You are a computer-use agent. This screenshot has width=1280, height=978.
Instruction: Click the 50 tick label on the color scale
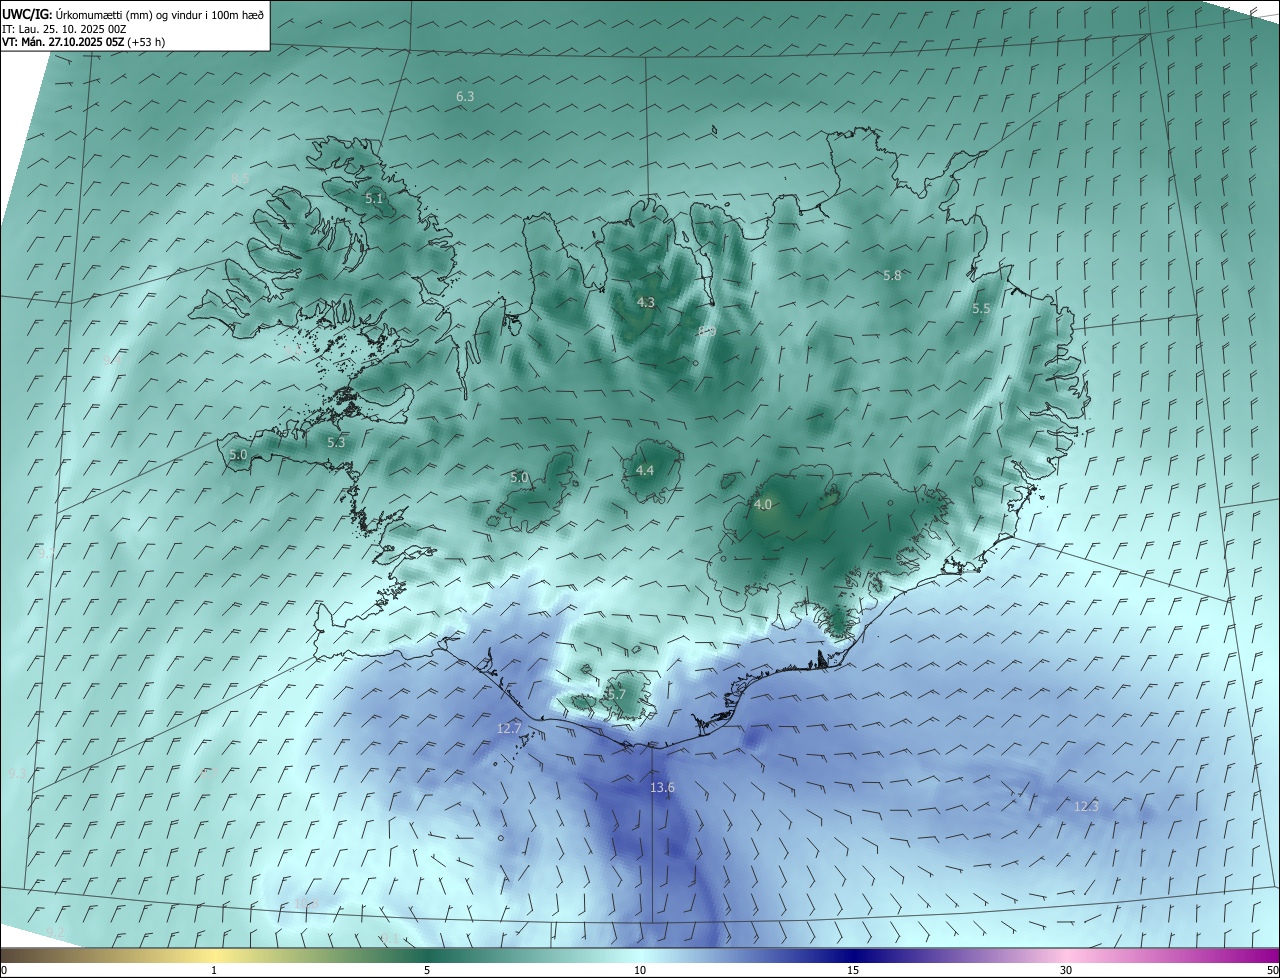tap(1272, 971)
